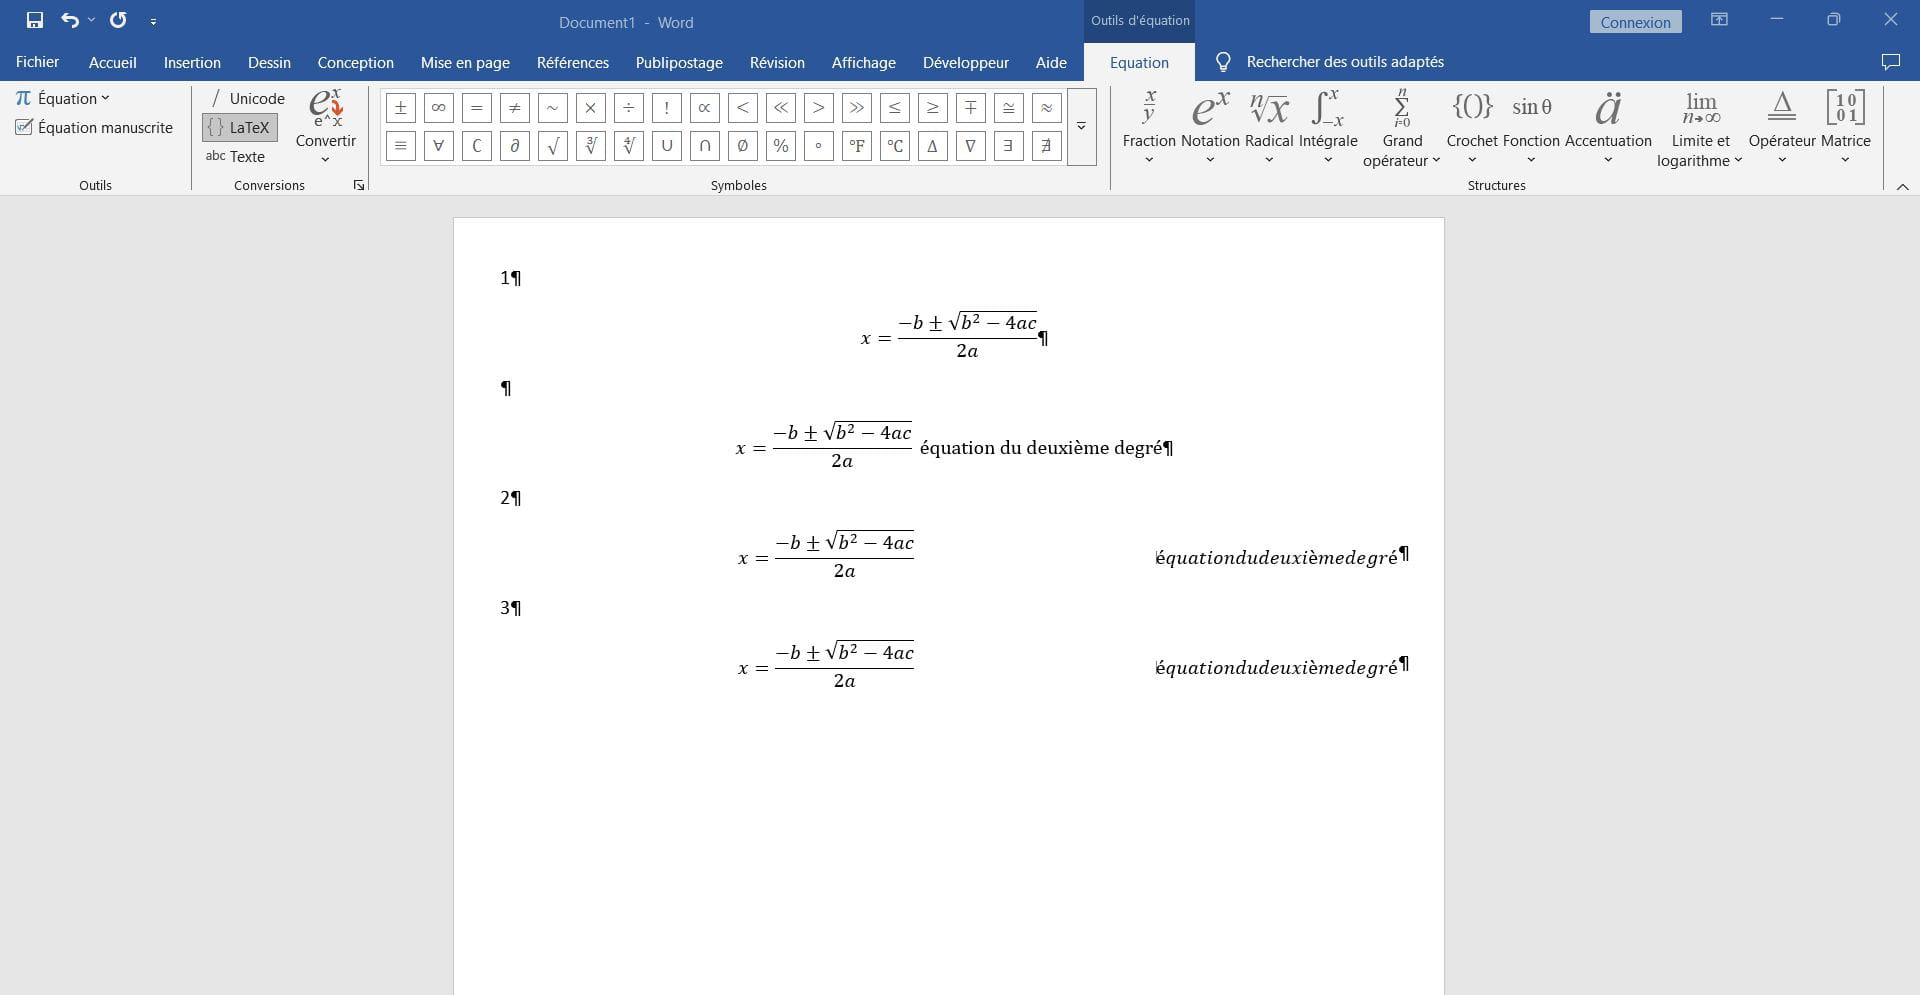Open the Équation dropdown in Outils
The image size is (1920, 995).
point(62,98)
